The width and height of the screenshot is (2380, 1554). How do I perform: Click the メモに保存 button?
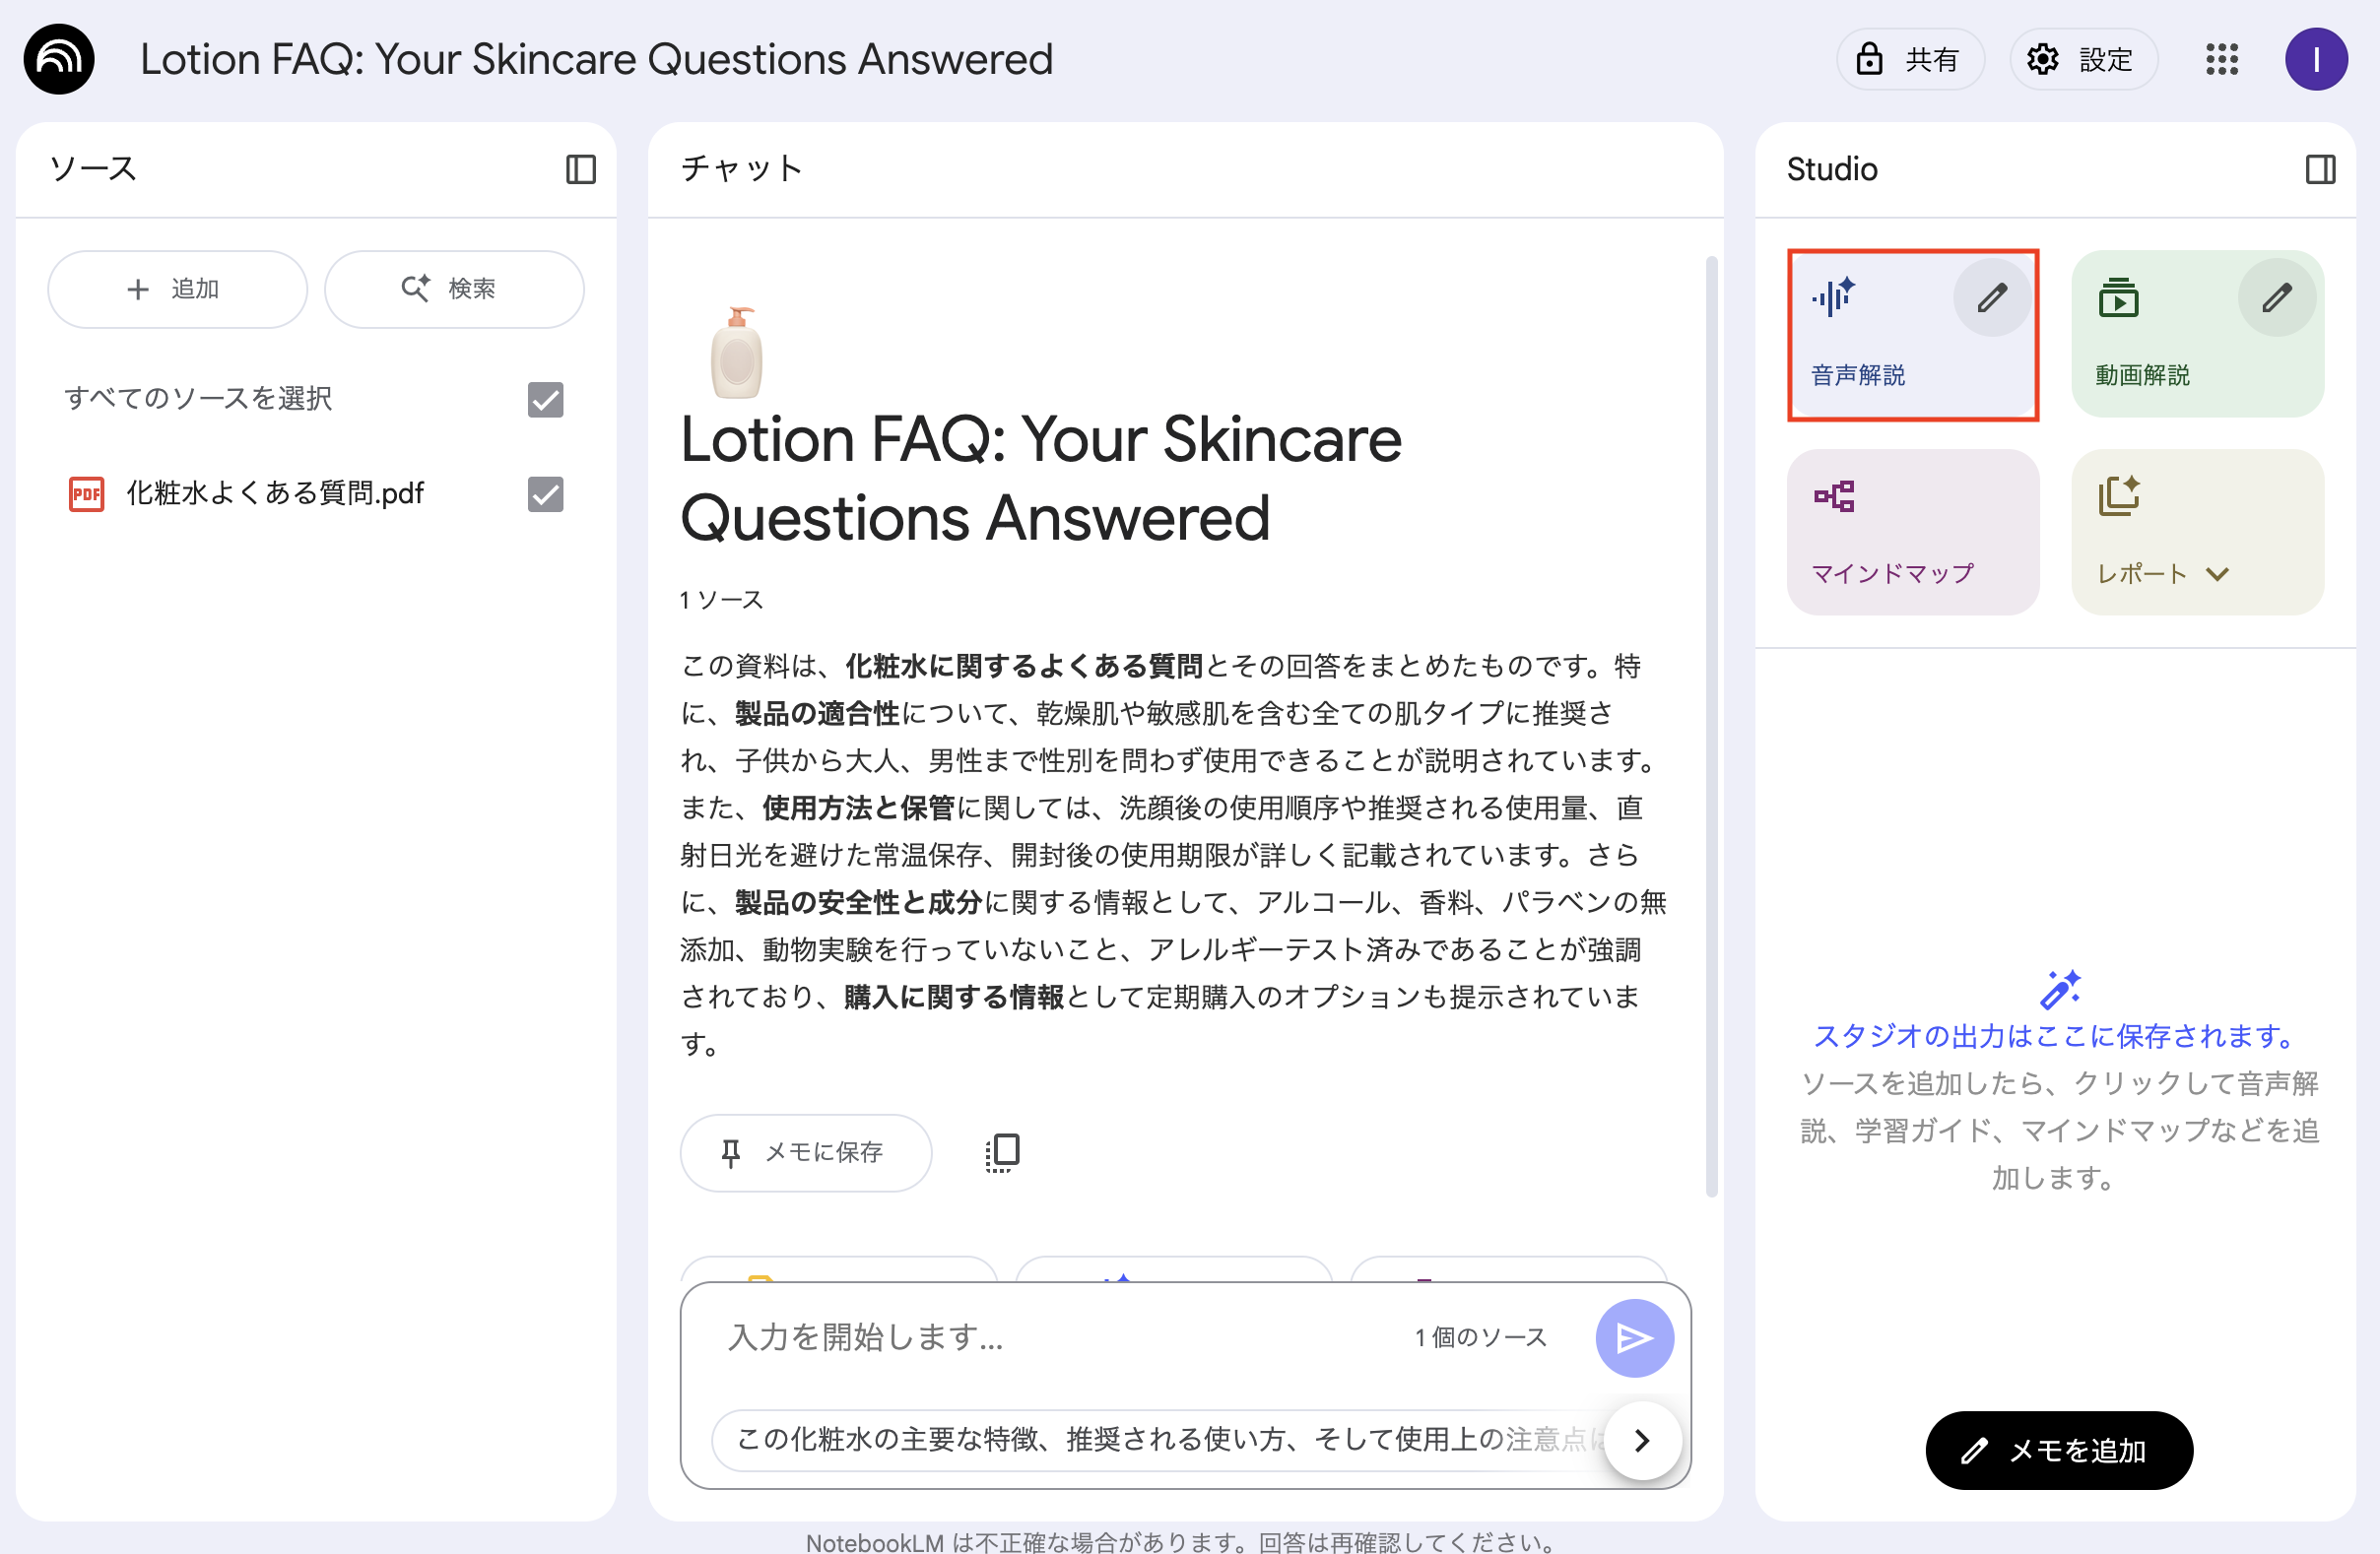click(805, 1152)
